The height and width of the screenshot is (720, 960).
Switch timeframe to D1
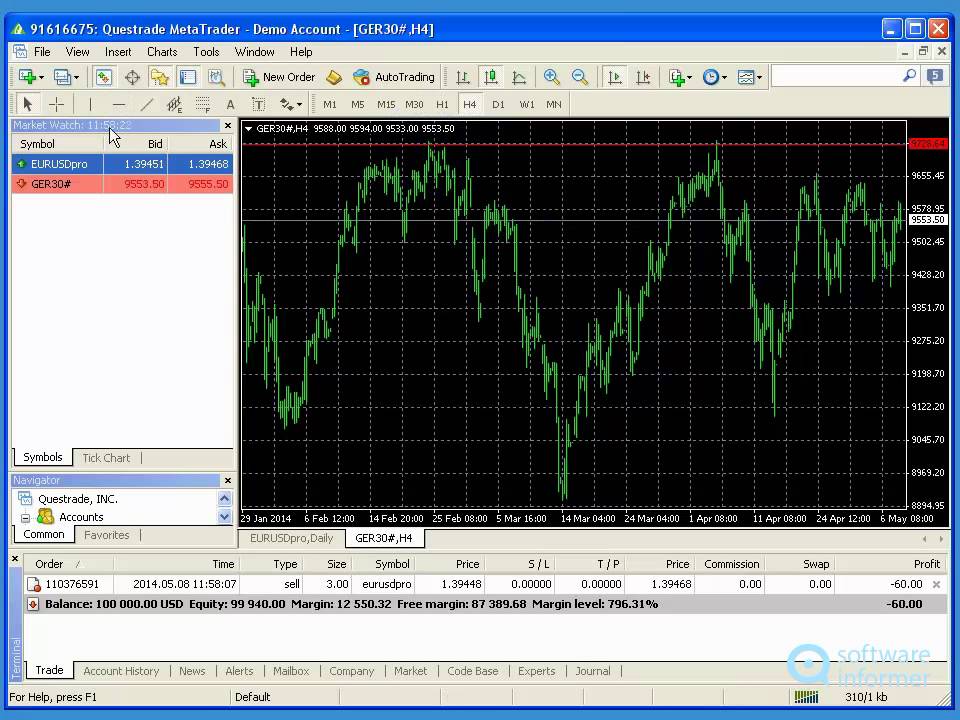[x=498, y=105]
